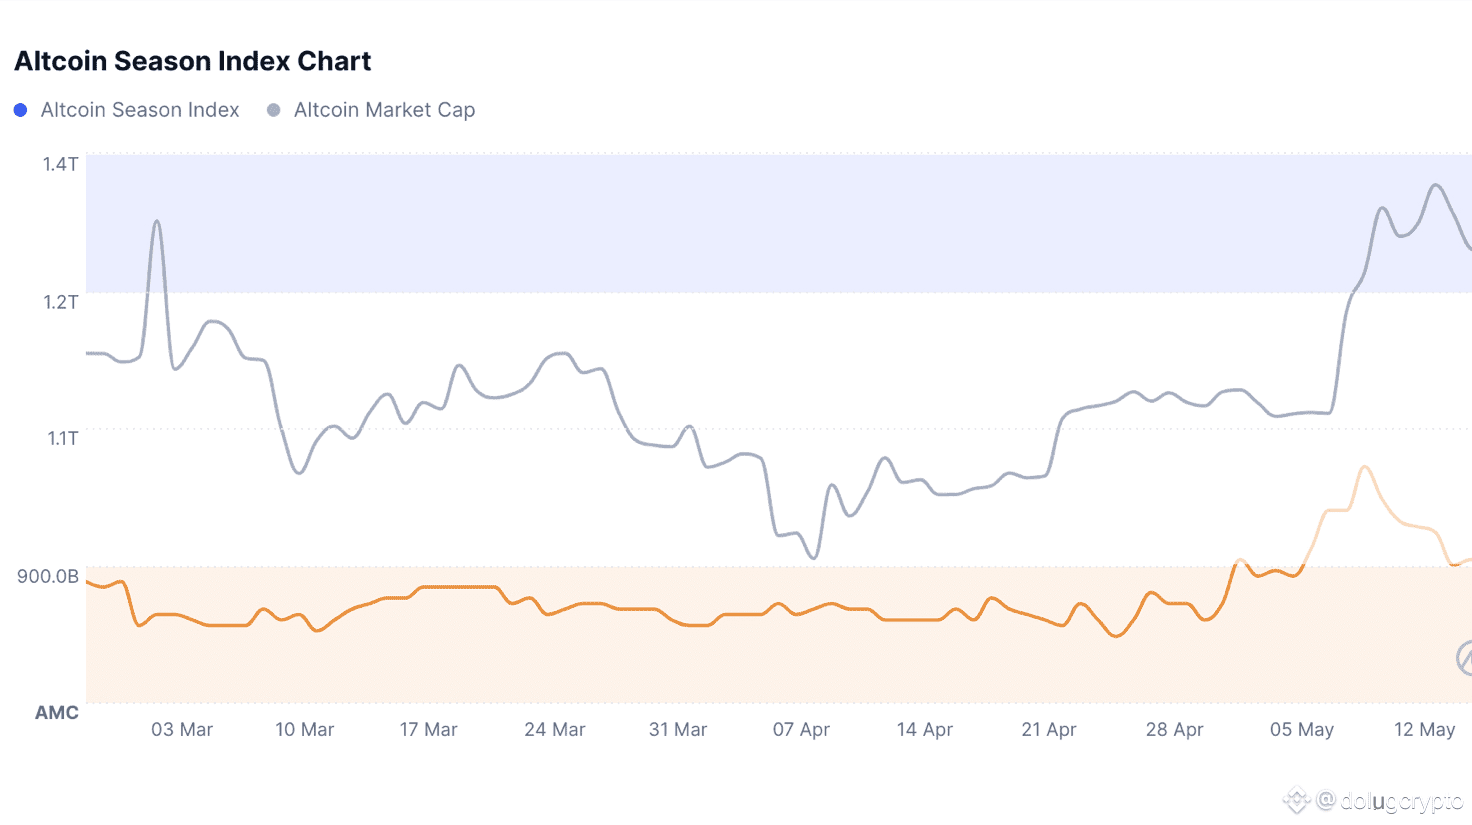
Task: Click the blue Altcoin Season Index legend dot
Action: pyautogui.click(x=20, y=110)
